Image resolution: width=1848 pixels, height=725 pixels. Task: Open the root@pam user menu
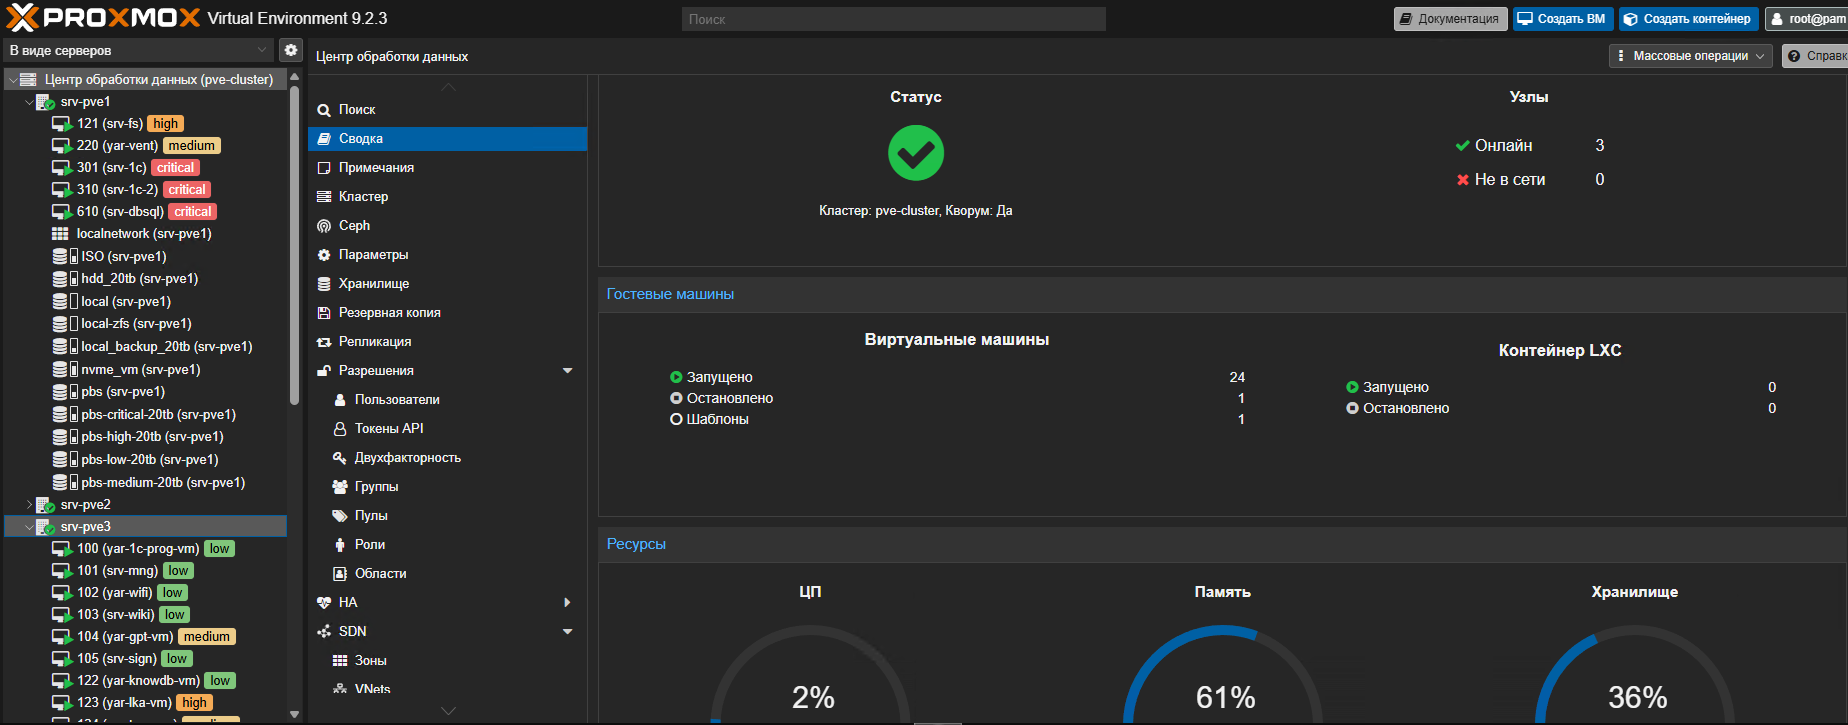(x=1806, y=19)
